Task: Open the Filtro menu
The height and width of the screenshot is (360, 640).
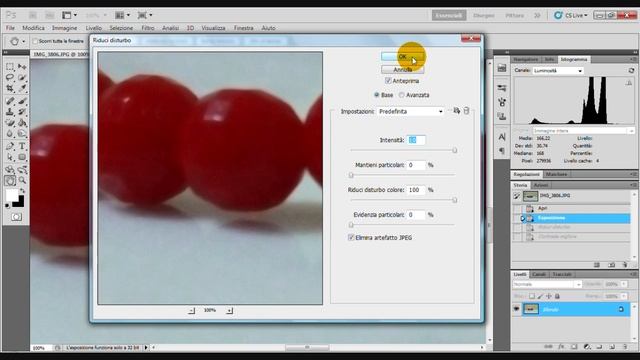Action: (x=148, y=28)
